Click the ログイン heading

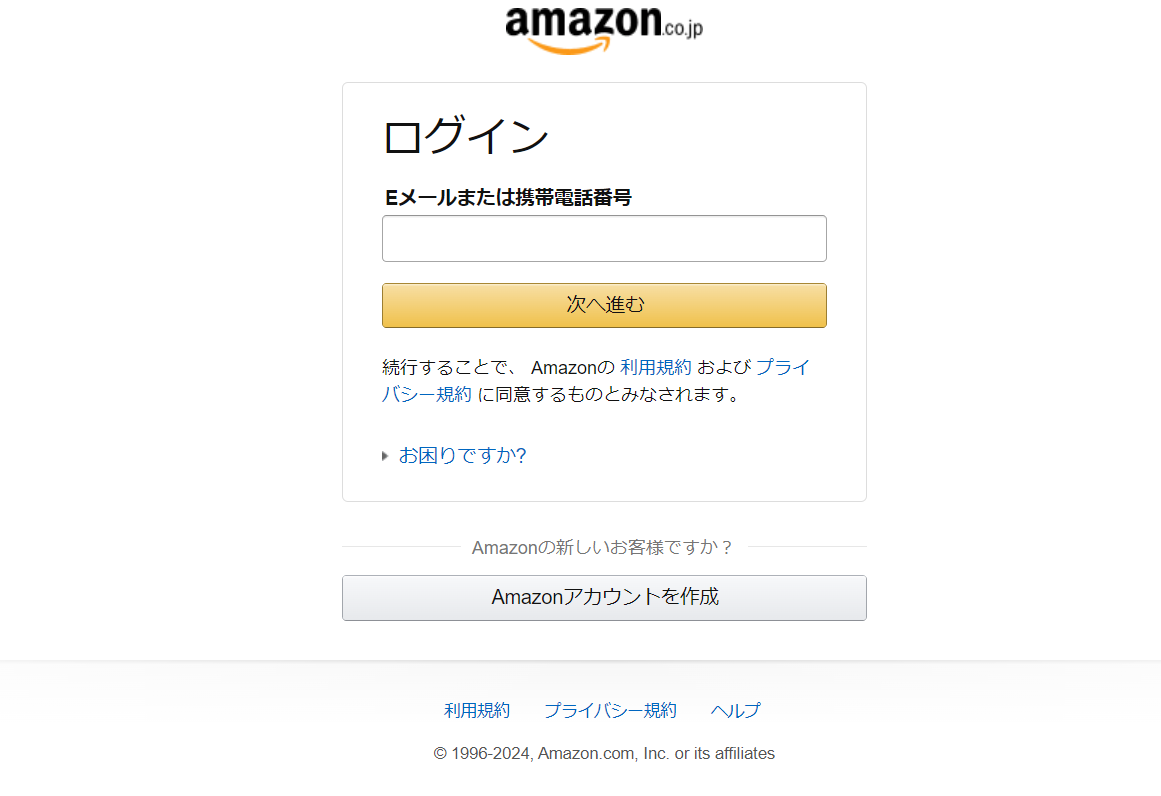coord(466,136)
